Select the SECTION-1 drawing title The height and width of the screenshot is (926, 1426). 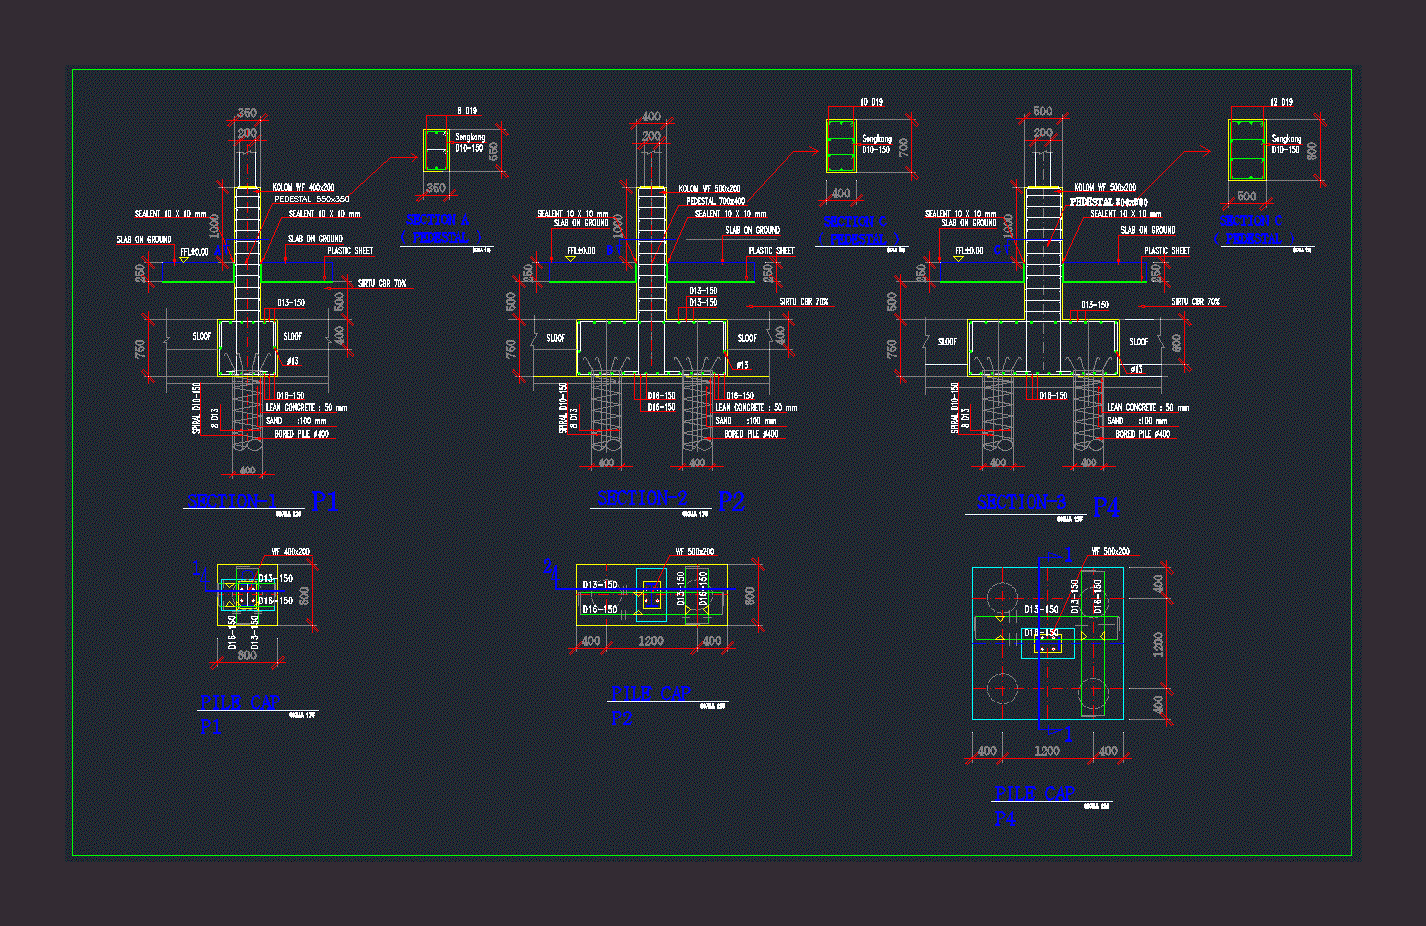pyautogui.click(x=231, y=500)
